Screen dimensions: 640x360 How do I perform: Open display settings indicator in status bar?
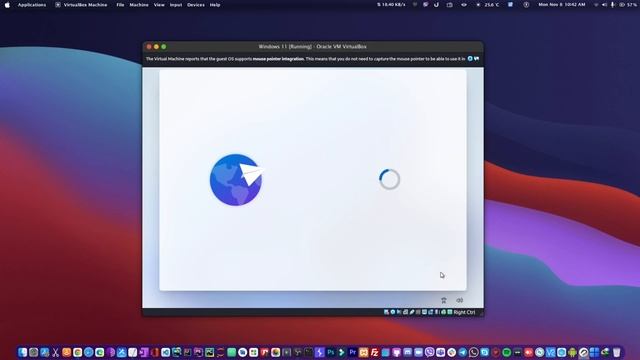(424, 312)
